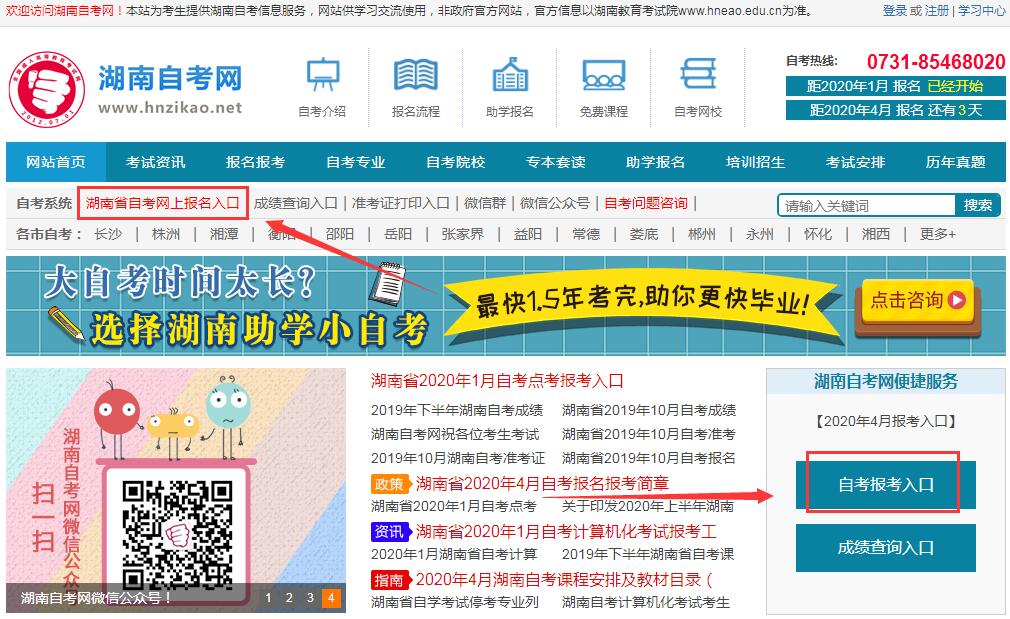Switch to carousel slide number 2
The height and width of the screenshot is (619, 1010).
point(288,598)
